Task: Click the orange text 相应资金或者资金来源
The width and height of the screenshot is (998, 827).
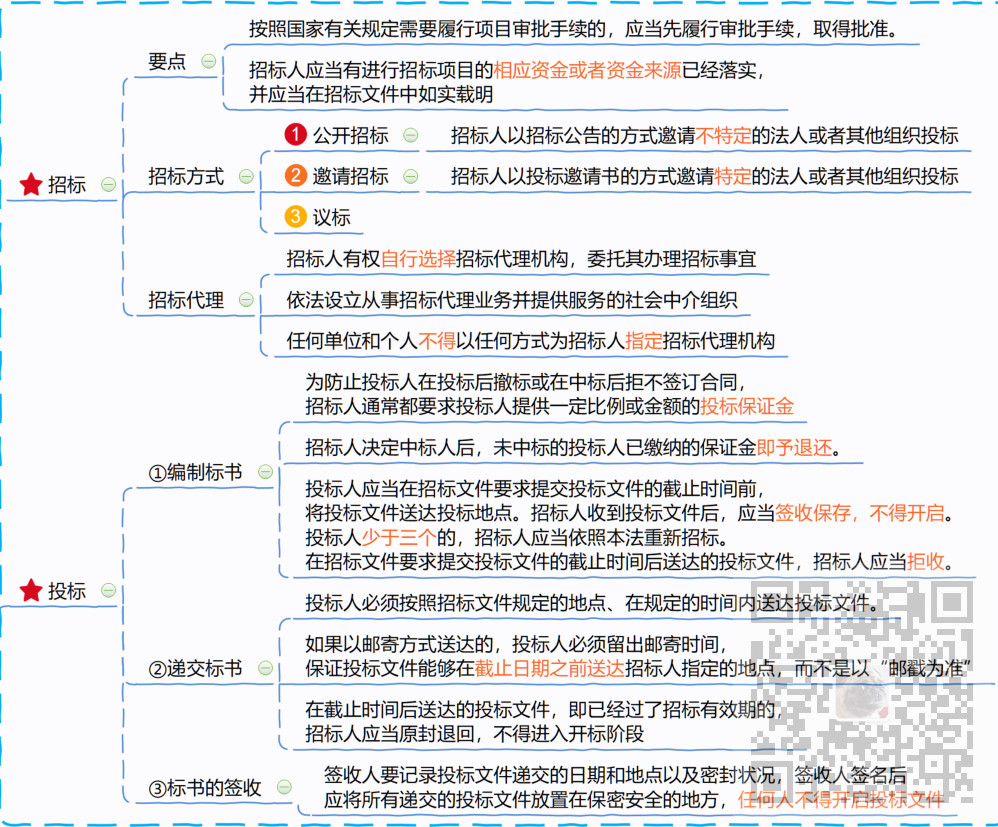Action: (x=587, y=70)
